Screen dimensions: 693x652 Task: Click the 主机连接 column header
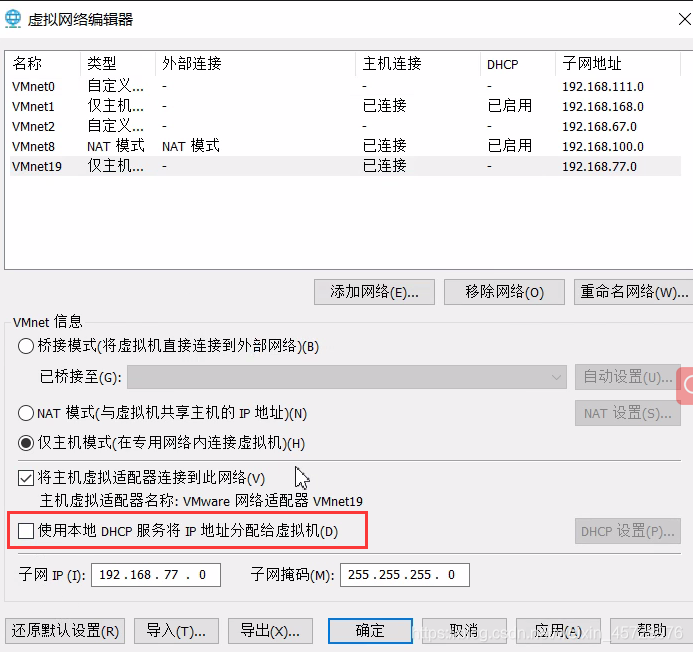click(x=418, y=64)
